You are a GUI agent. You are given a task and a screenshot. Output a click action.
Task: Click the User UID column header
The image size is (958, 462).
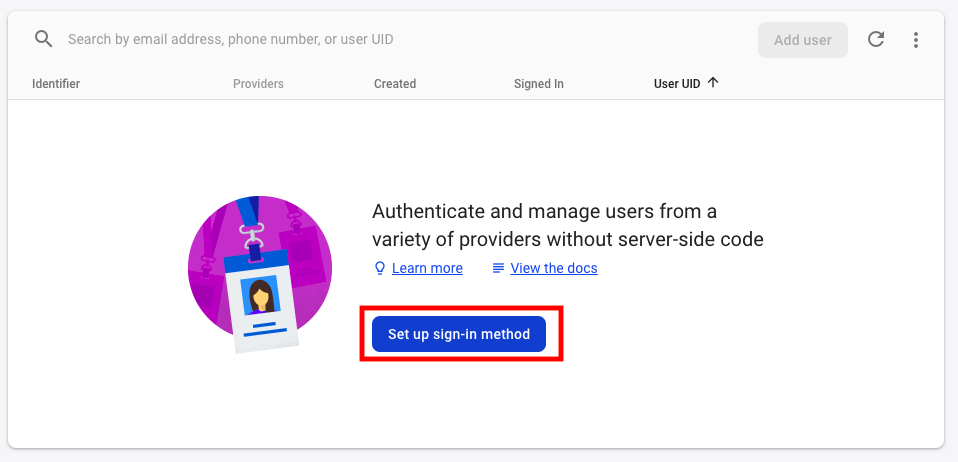click(677, 84)
